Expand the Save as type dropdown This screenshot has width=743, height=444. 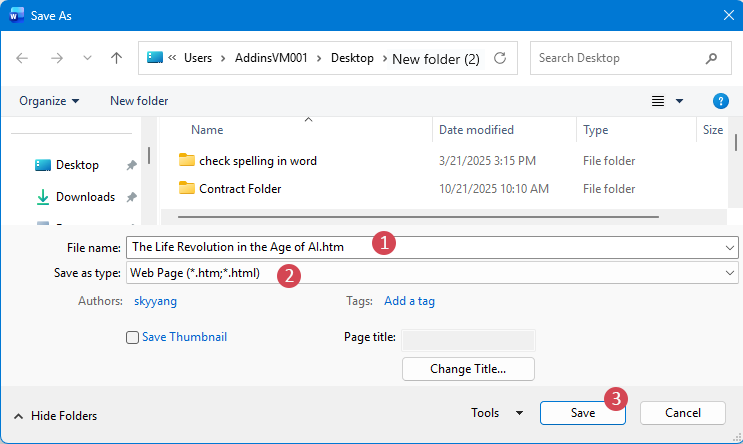pyautogui.click(x=730, y=273)
